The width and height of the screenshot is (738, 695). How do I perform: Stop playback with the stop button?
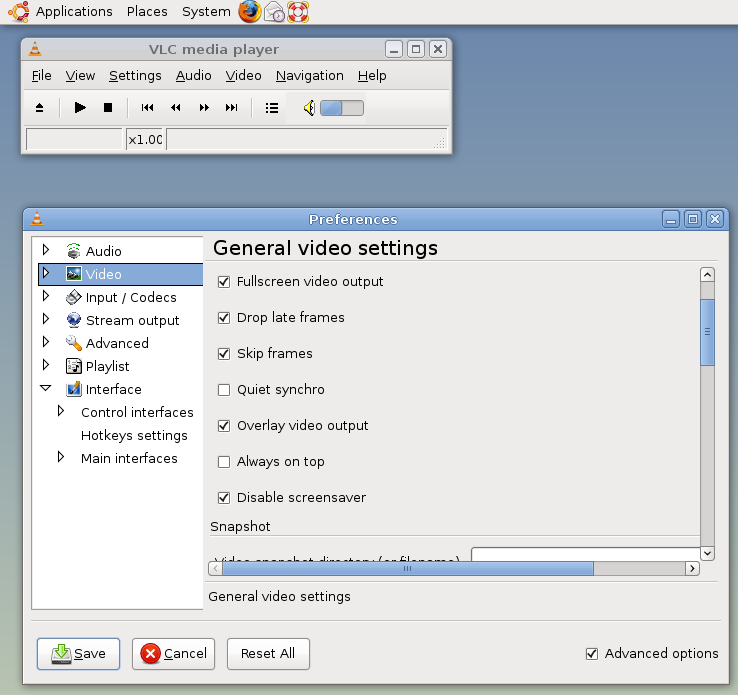pos(108,108)
